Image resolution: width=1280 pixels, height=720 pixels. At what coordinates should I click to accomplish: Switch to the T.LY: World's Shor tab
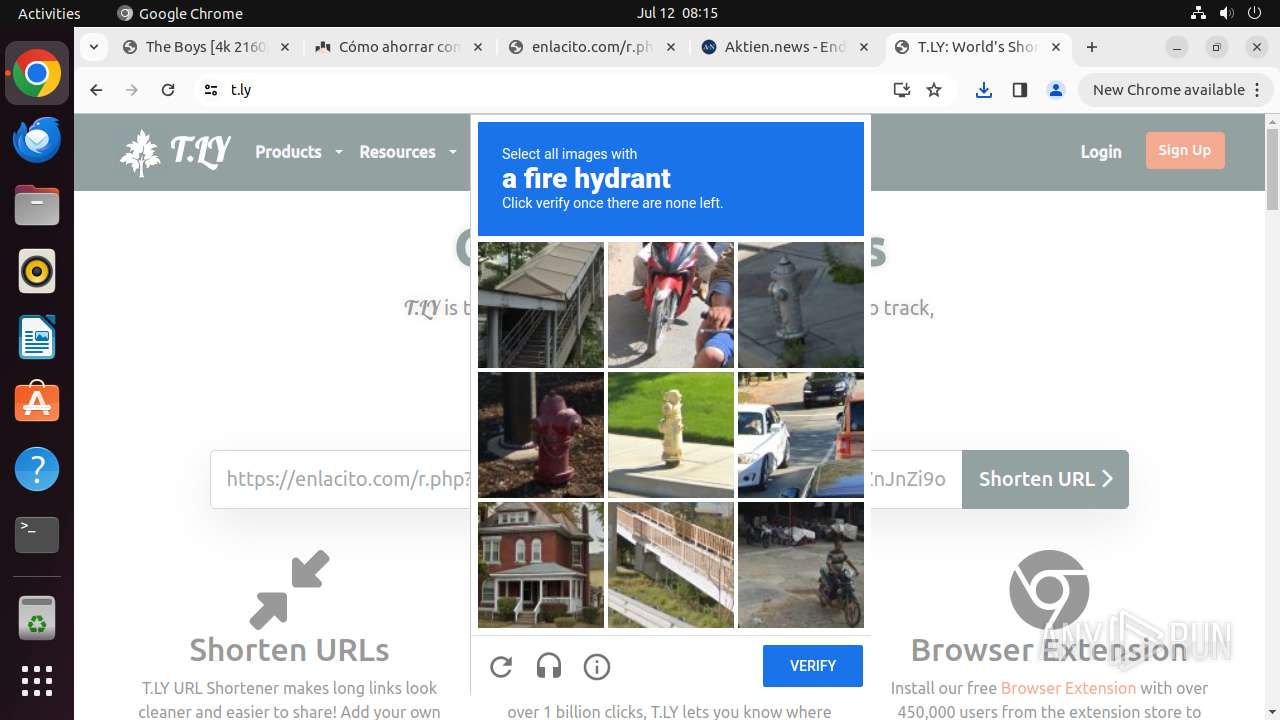(976, 47)
